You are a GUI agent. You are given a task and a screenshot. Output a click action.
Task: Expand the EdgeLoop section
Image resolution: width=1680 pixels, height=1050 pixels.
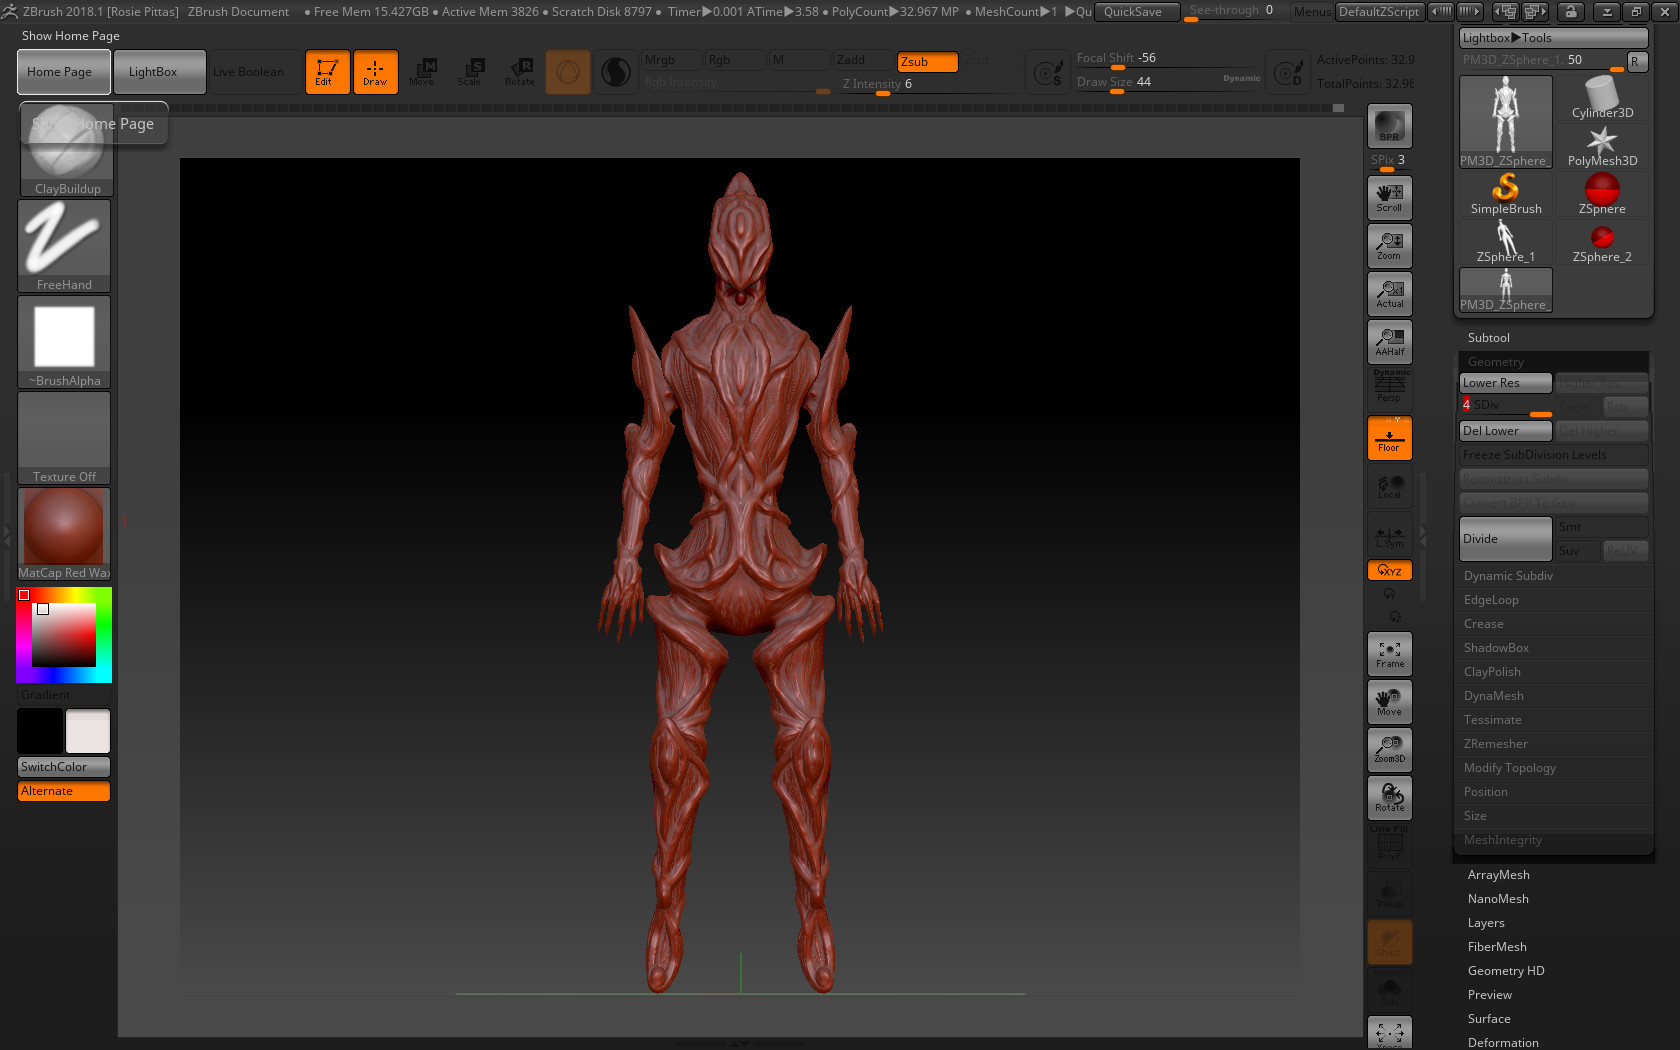coord(1491,600)
